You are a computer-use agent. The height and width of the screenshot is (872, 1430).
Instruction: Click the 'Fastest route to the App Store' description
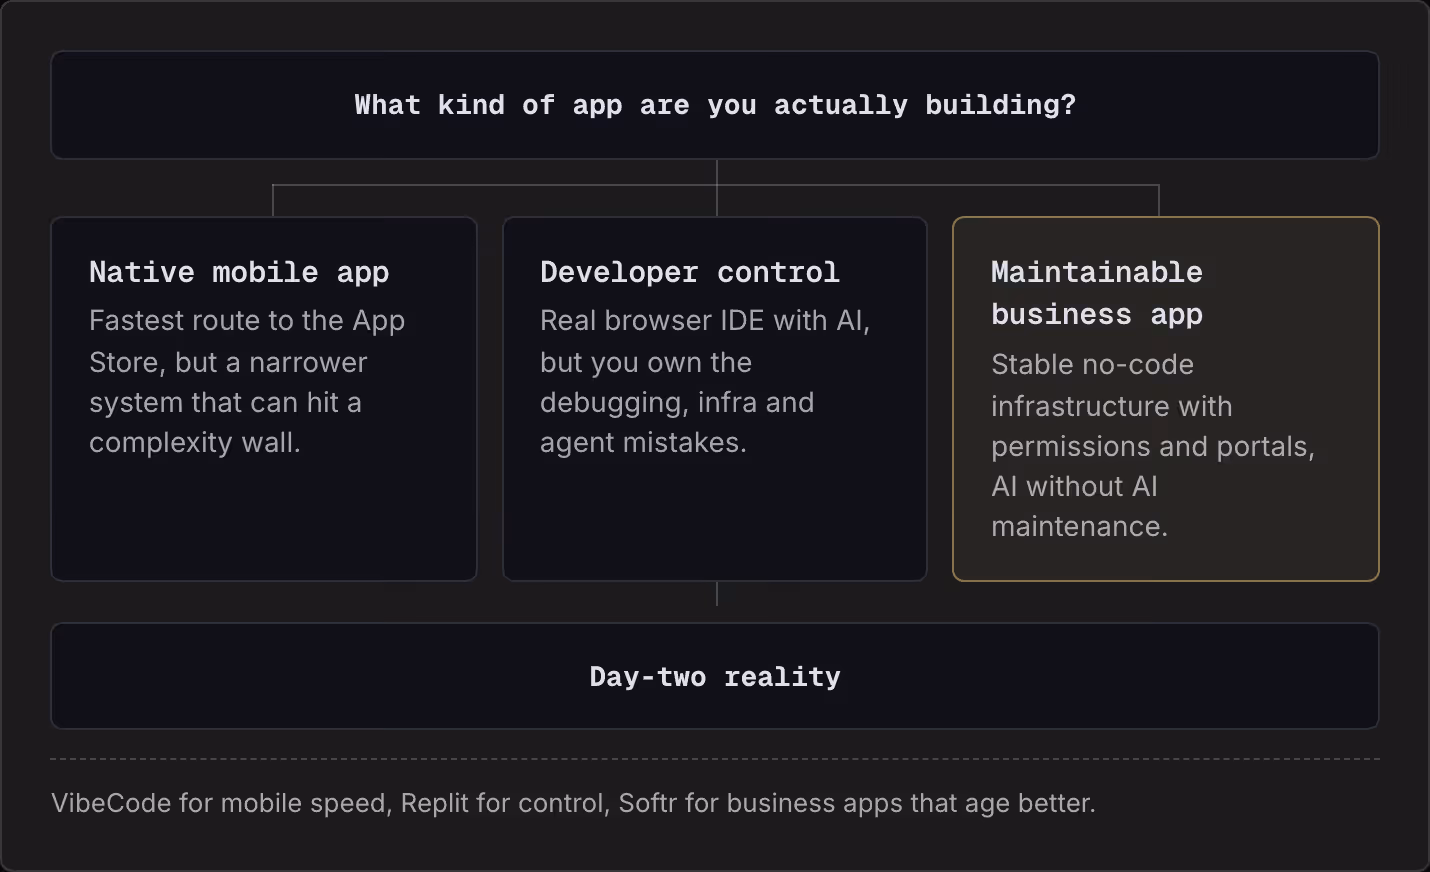click(x=247, y=382)
